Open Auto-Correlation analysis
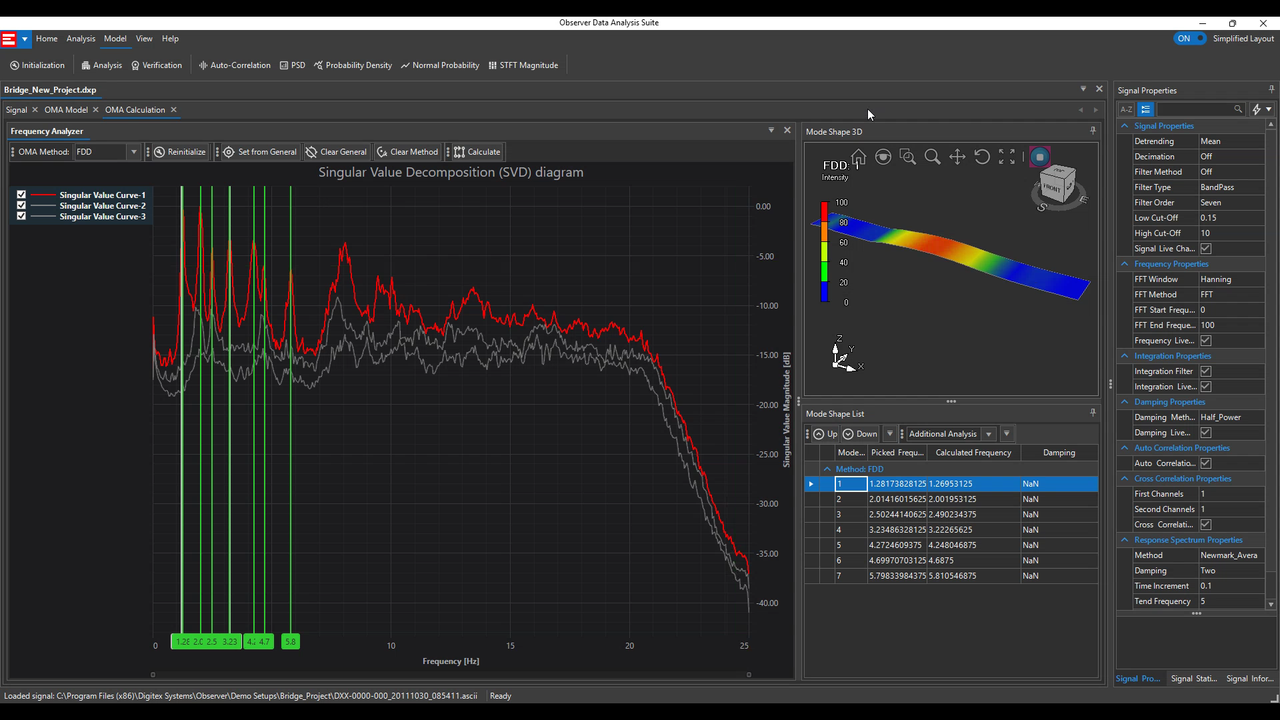The width and height of the screenshot is (1280, 720). tap(234, 65)
